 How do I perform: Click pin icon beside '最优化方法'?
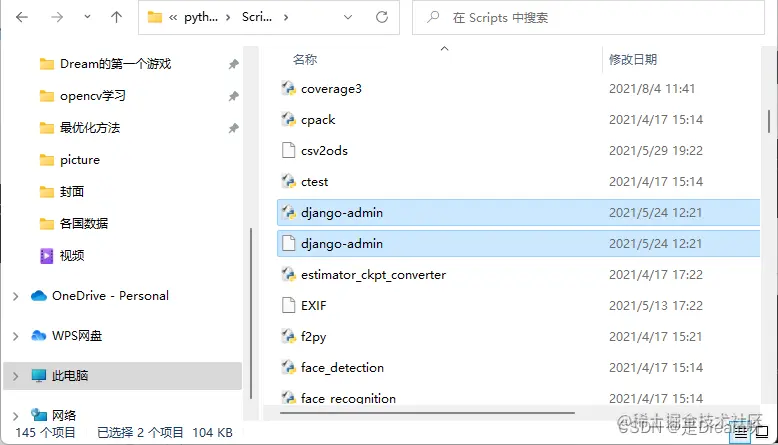tap(233, 128)
